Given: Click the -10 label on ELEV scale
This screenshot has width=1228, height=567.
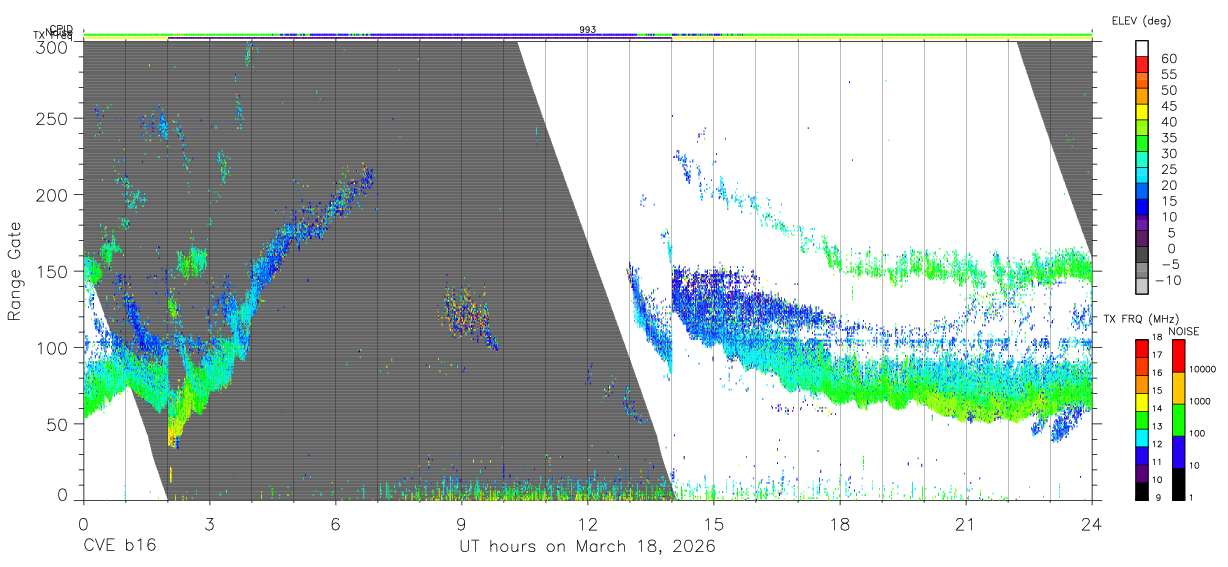Looking at the screenshot, I should click(1169, 281).
